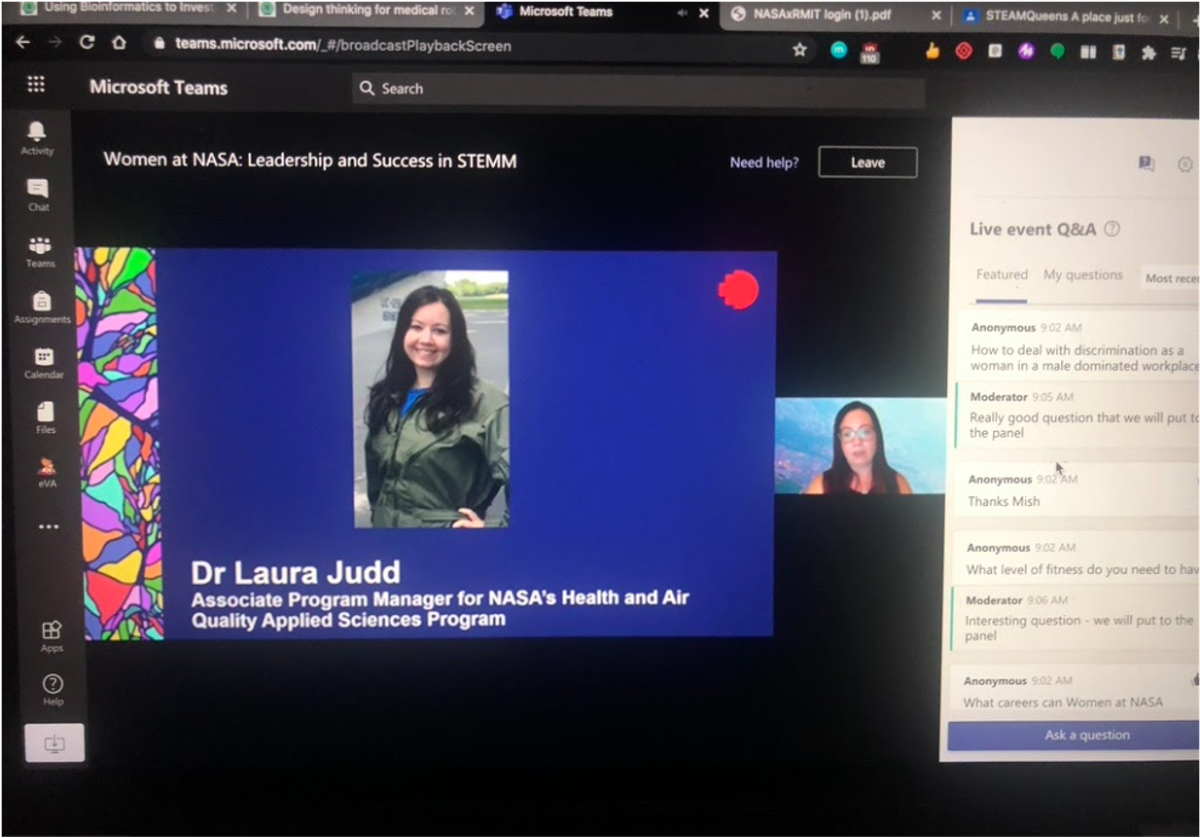Switch to Design thinking for medical tab
Image resolution: width=1200 pixels, height=838 pixels.
(x=368, y=10)
